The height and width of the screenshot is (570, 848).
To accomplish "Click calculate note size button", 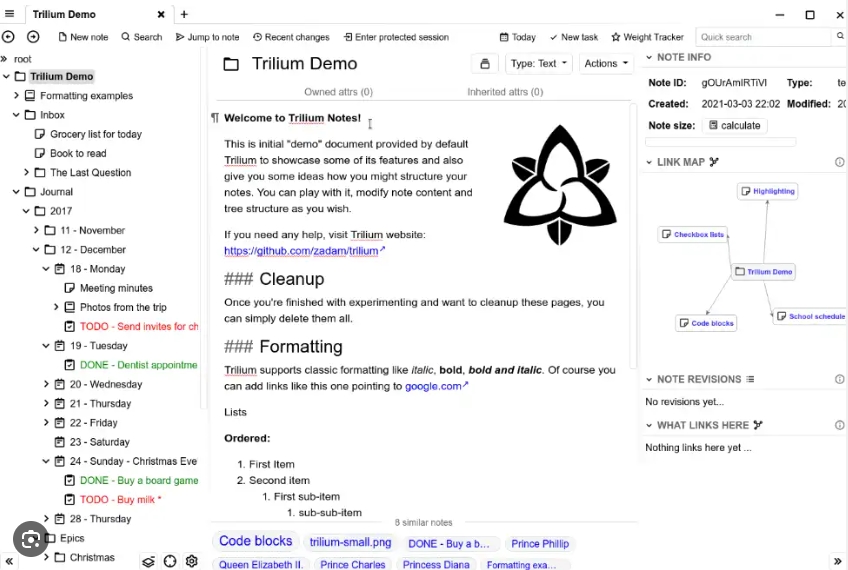I will [x=734, y=125].
